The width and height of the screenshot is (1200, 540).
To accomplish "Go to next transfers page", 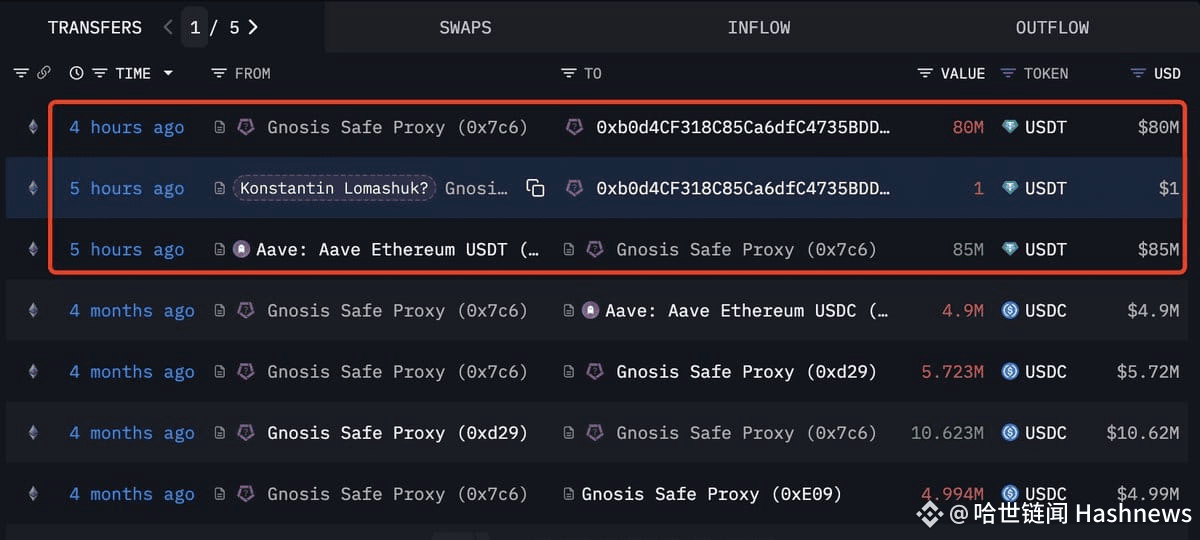I will tap(253, 27).
